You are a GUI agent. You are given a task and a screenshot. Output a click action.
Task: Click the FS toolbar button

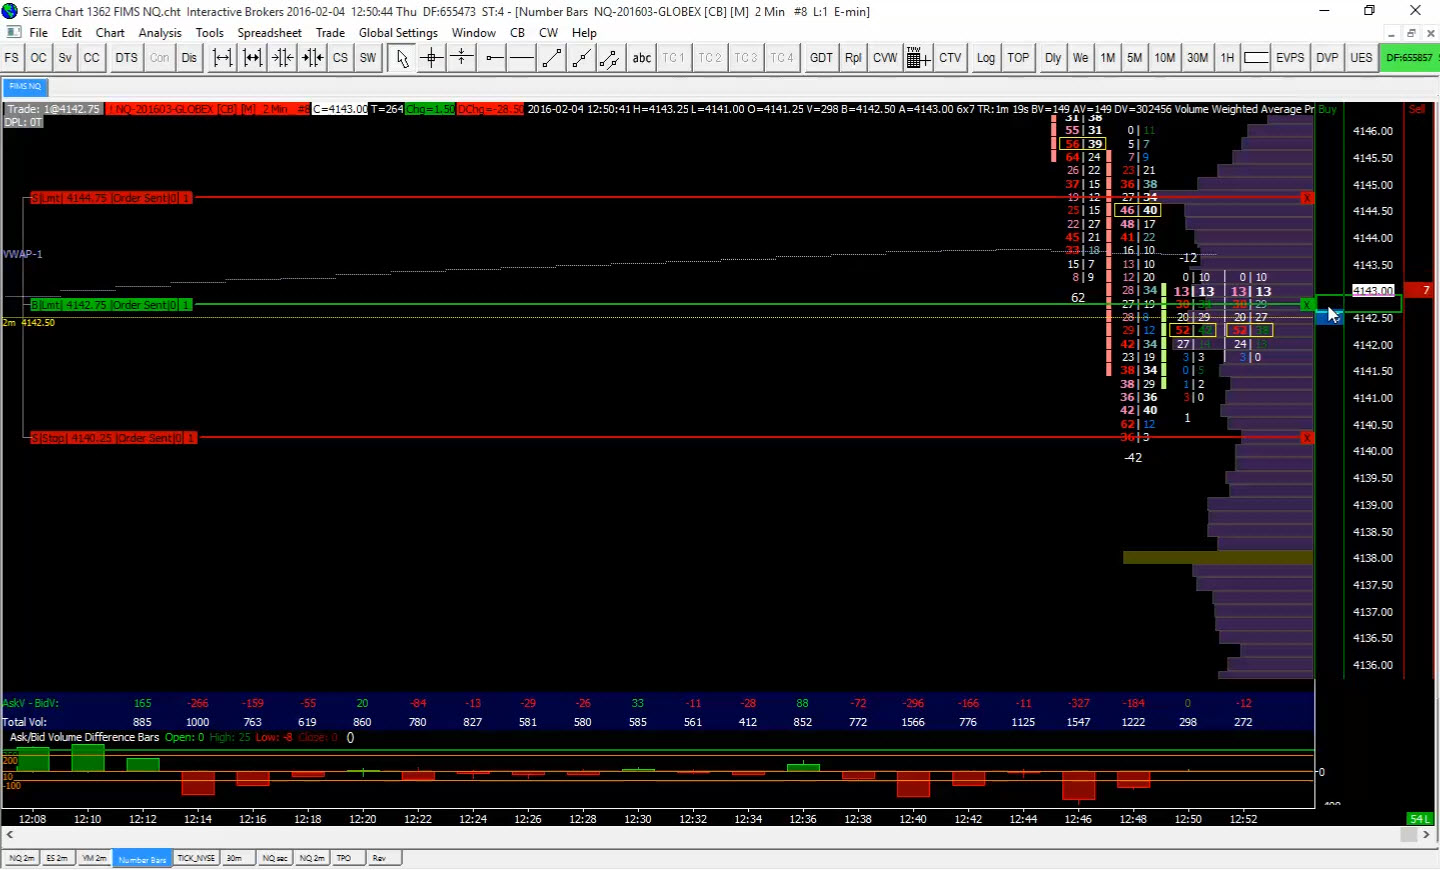pyautogui.click(x=12, y=58)
